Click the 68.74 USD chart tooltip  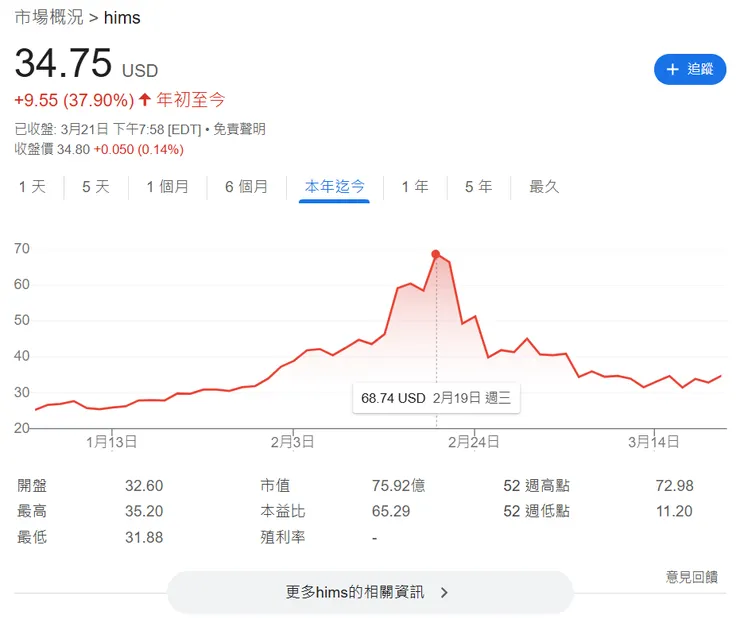(x=436, y=398)
